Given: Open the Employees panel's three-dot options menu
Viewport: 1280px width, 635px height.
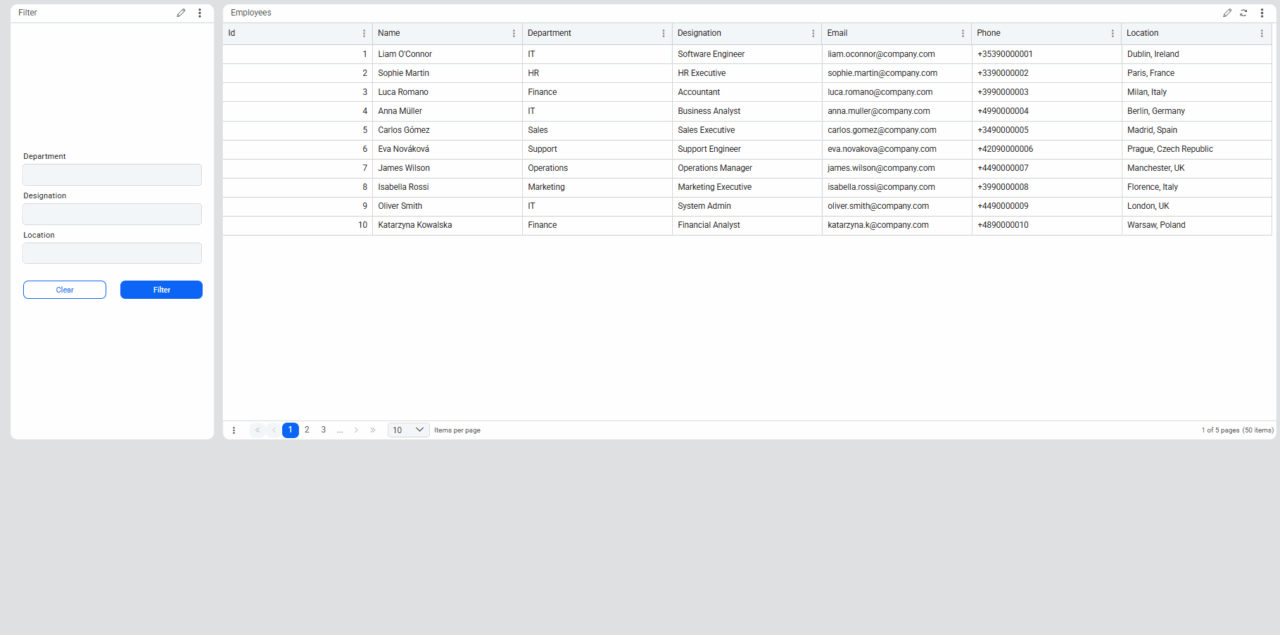Looking at the screenshot, I should (1262, 13).
